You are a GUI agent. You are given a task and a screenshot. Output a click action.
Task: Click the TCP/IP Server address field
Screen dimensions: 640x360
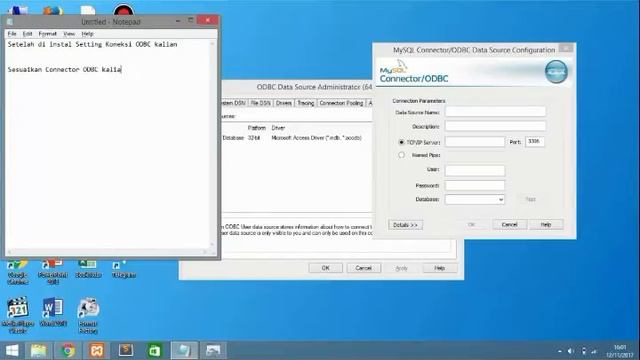pos(475,142)
